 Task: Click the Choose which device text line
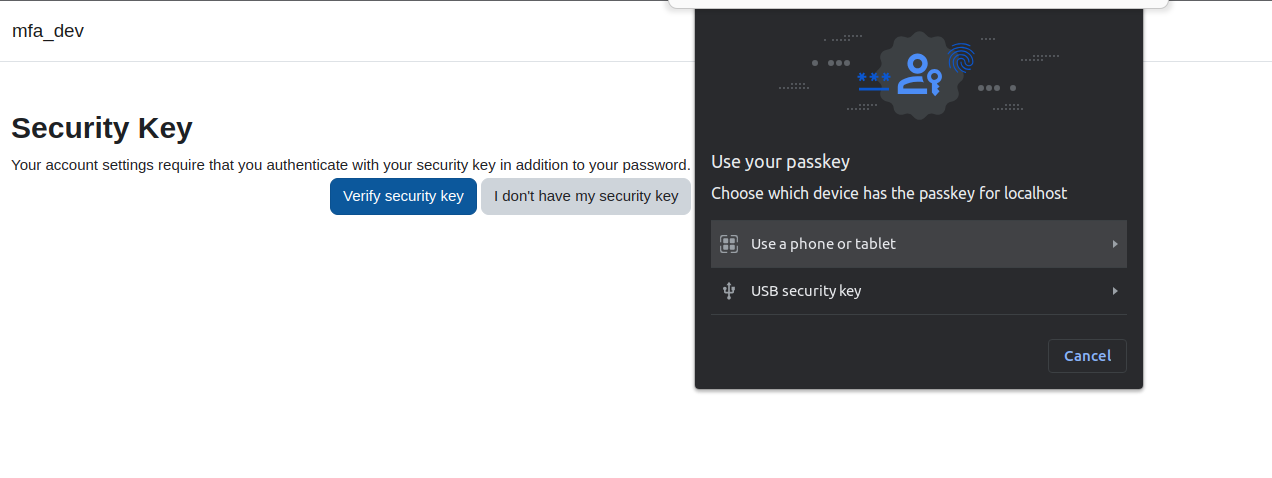coord(889,193)
